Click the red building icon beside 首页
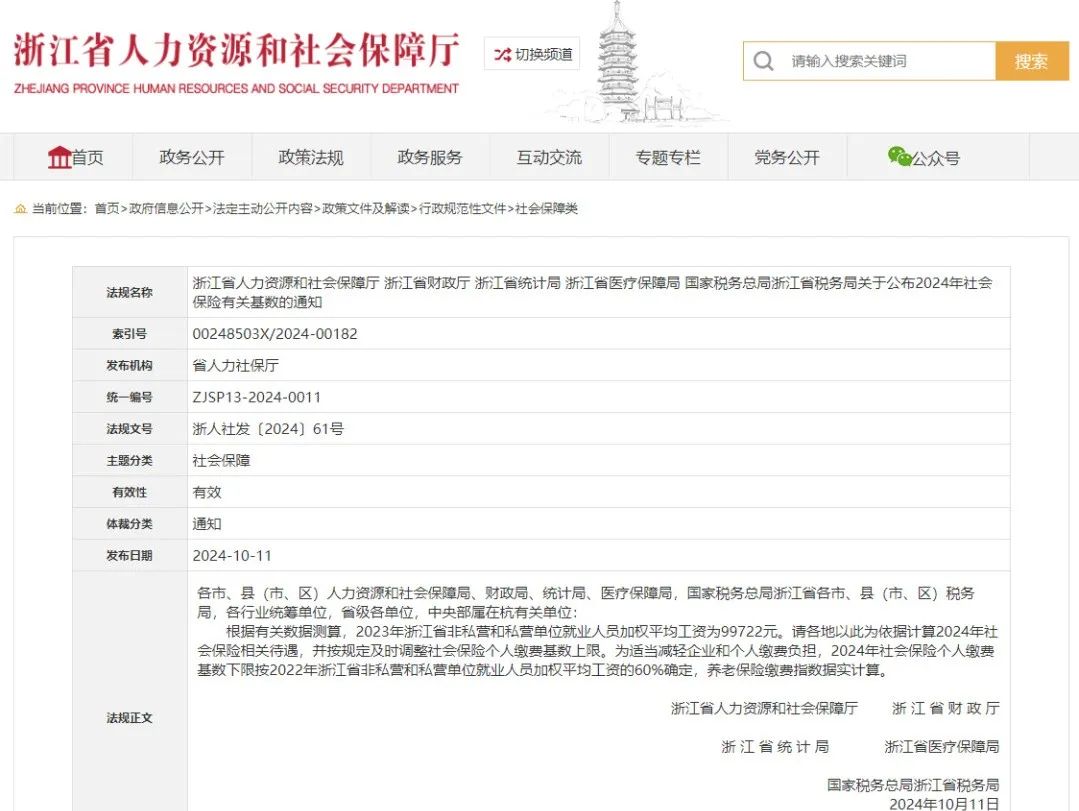This screenshot has height=811, width=1079. coord(59,157)
